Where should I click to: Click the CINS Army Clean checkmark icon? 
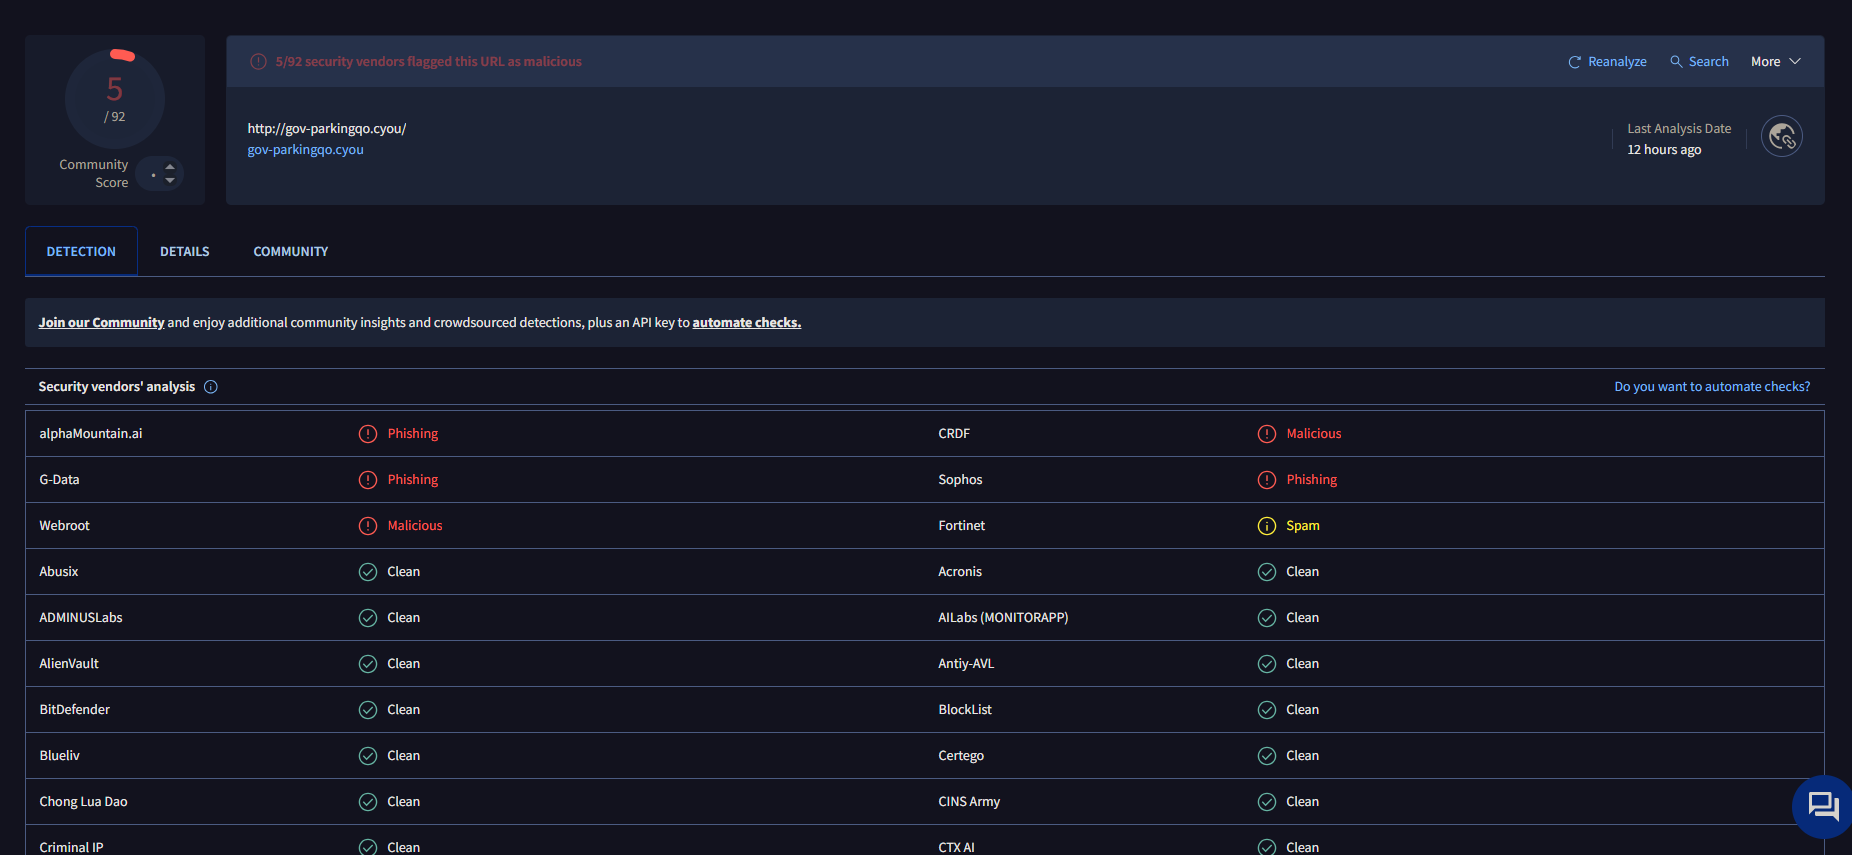(x=1267, y=802)
